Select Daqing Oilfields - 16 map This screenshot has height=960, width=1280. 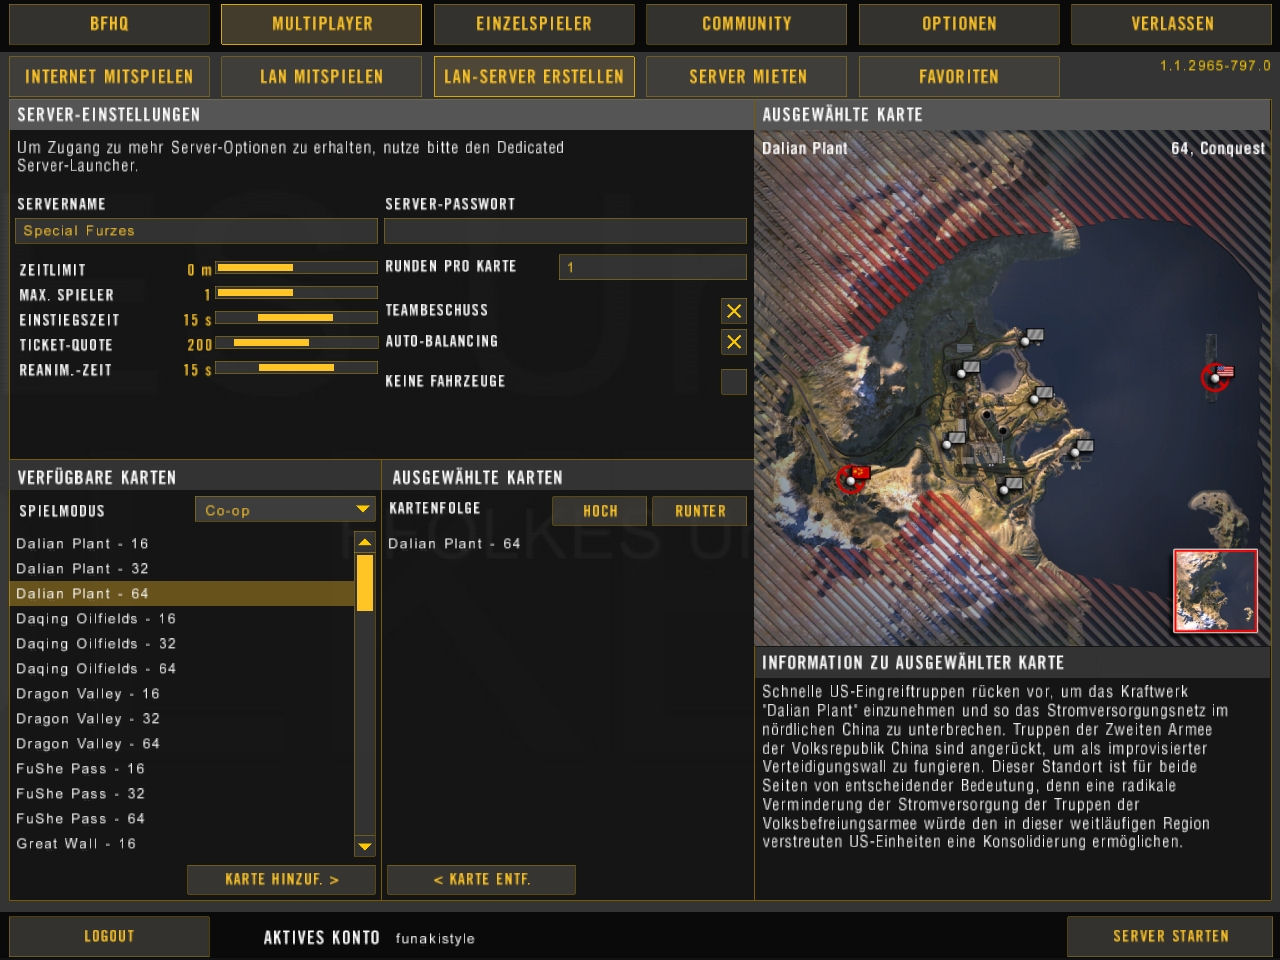point(182,619)
